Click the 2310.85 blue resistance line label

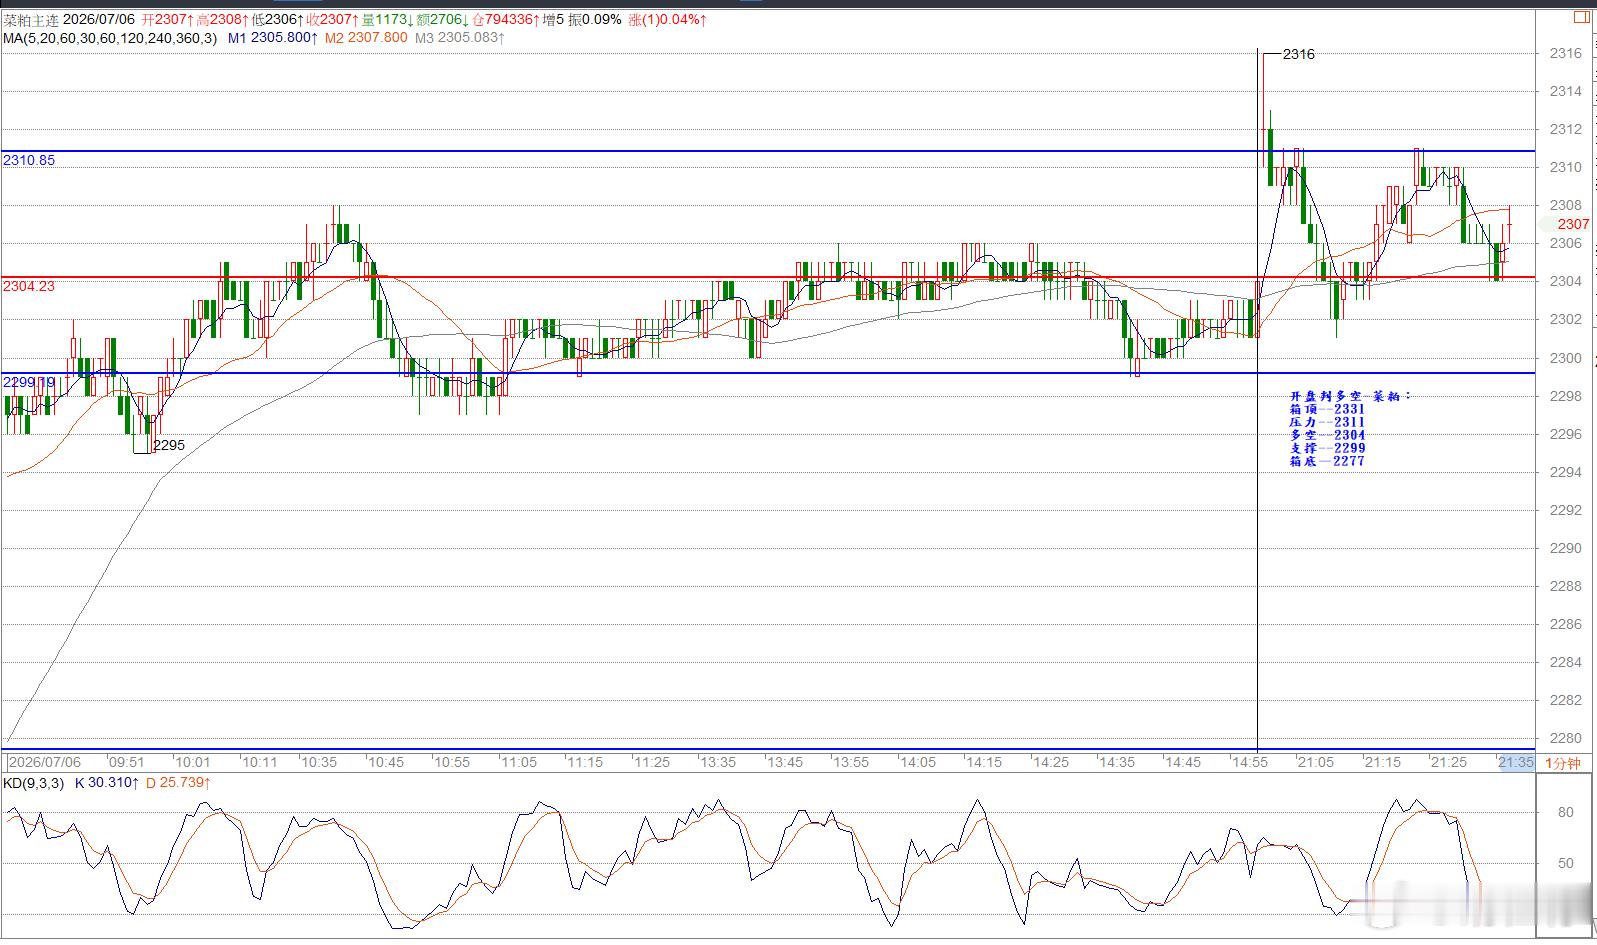(29, 160)
